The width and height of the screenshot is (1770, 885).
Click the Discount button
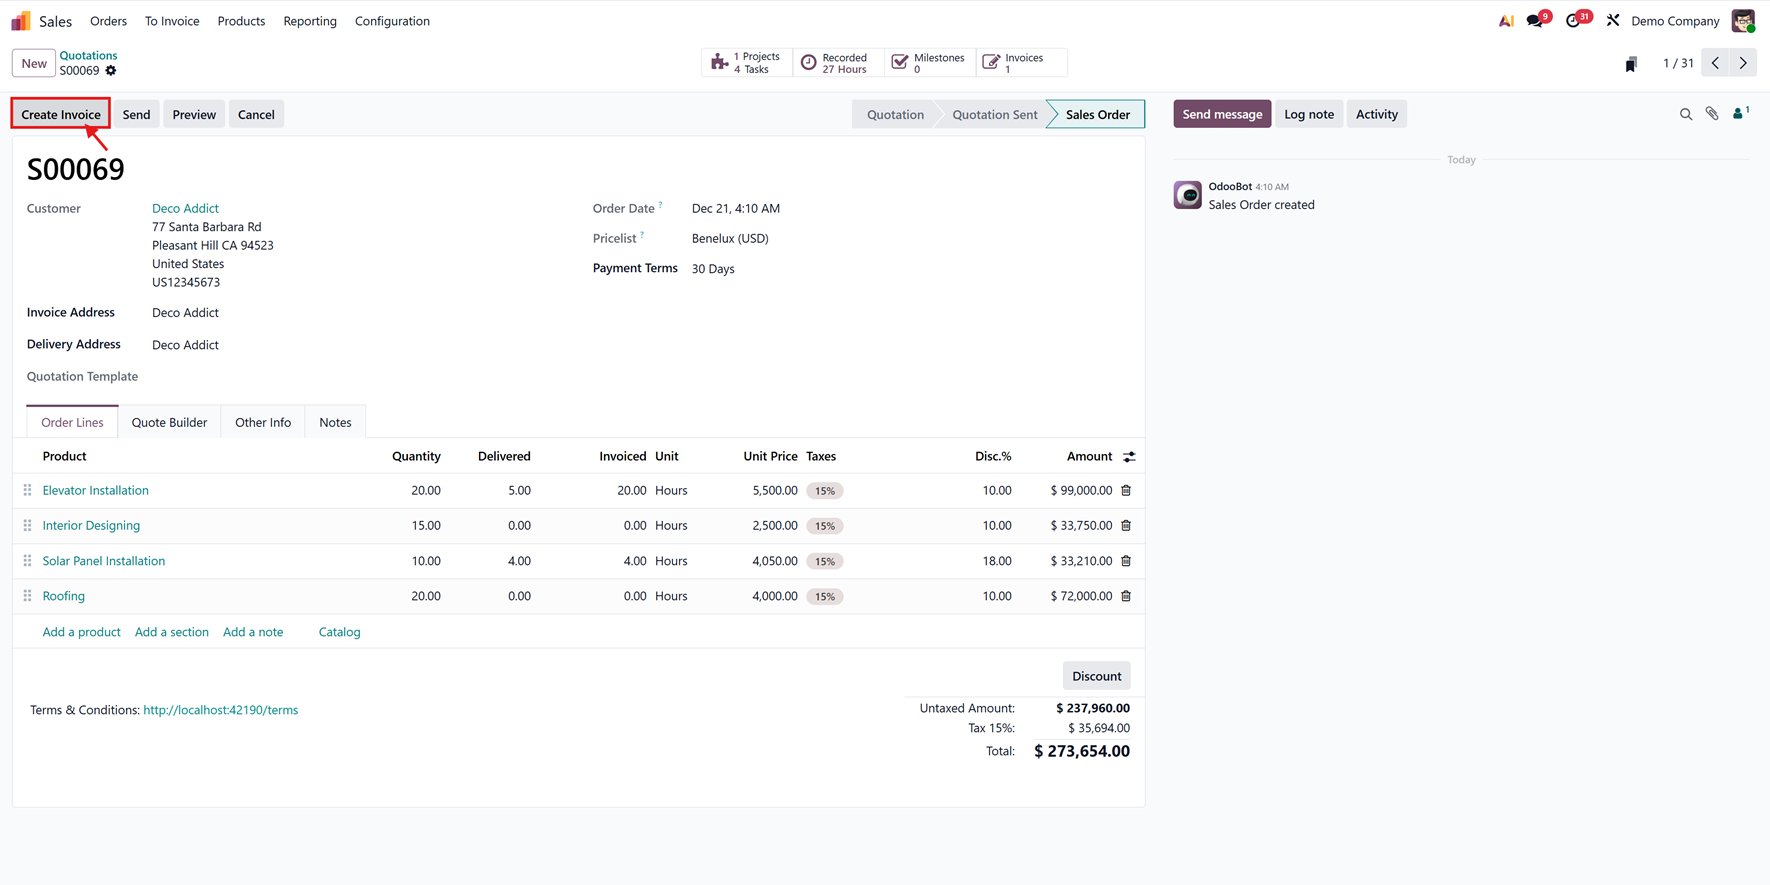[1096, 676]
